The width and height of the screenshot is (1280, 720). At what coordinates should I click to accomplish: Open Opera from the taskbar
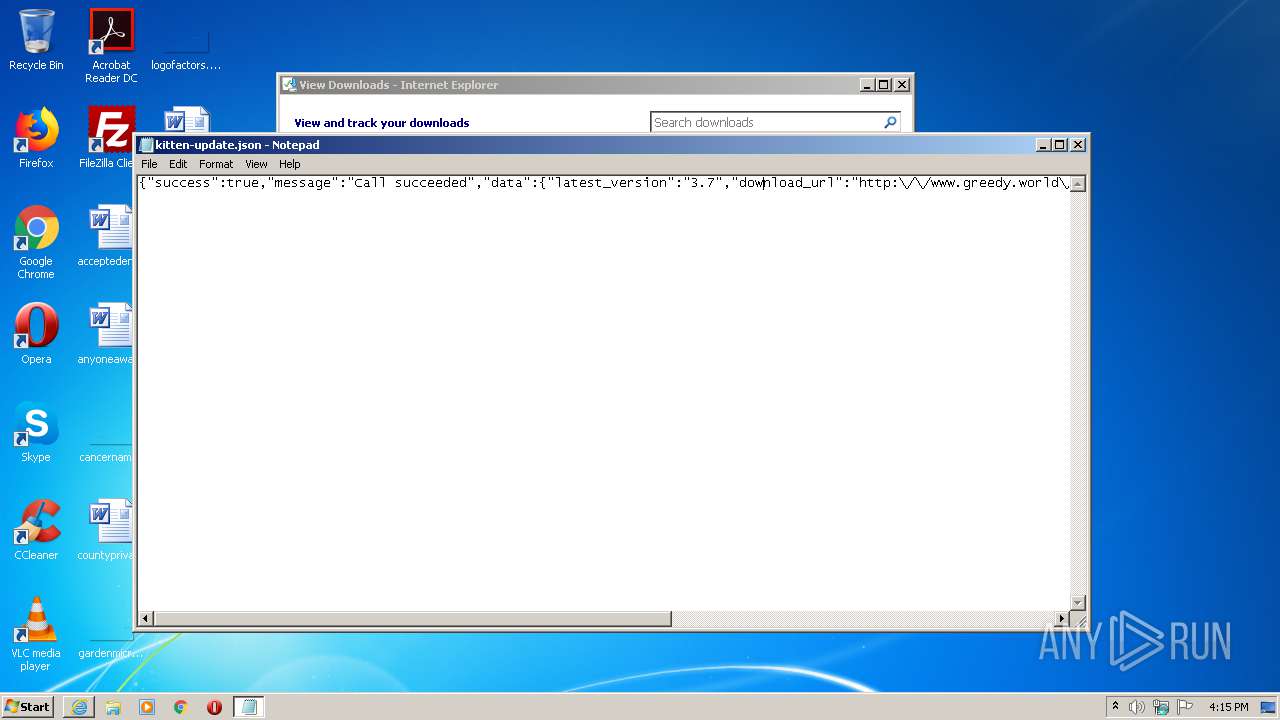214,707
